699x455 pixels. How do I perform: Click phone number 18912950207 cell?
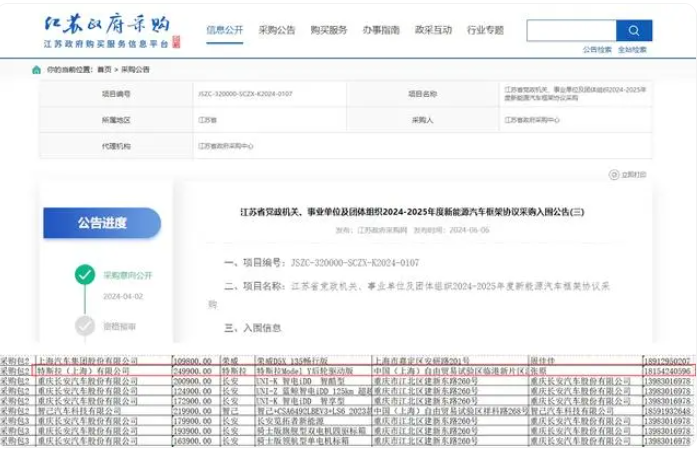click(668, 361)
